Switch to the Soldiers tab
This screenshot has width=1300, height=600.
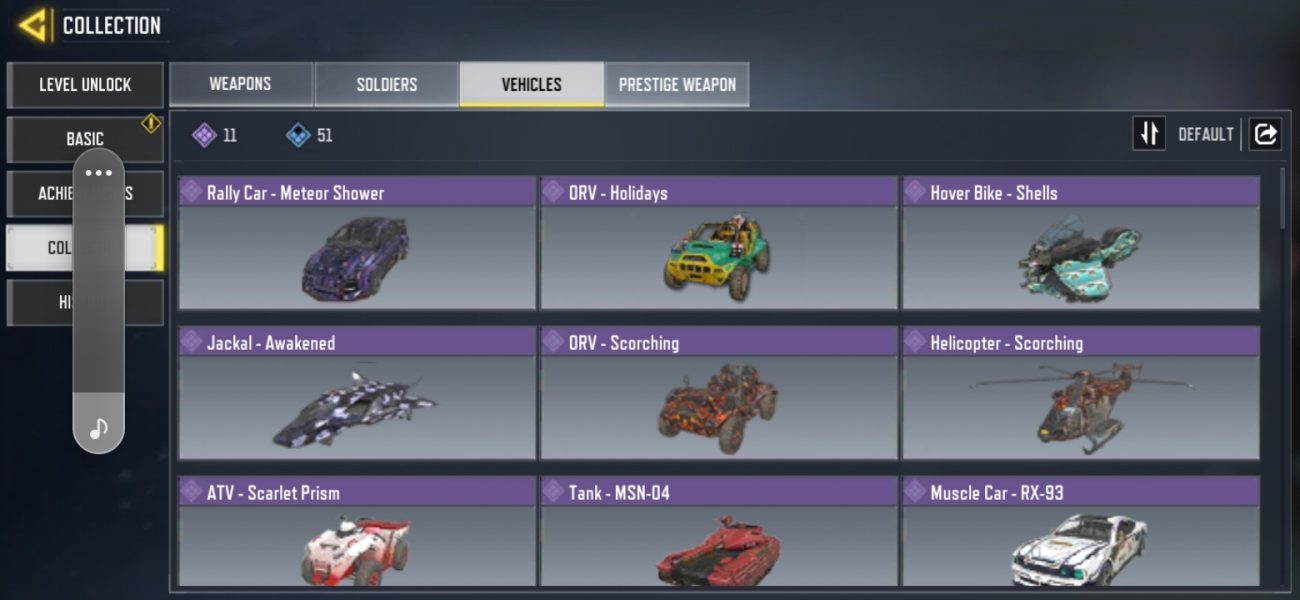tap(387, 84)
